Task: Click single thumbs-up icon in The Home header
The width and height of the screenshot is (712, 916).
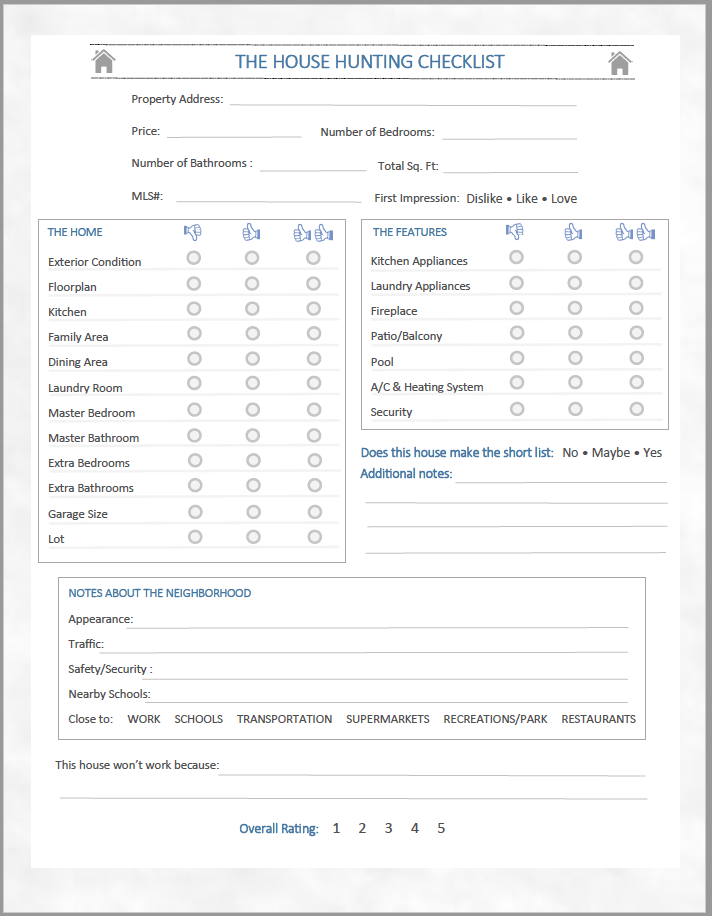Action: pyautogui.click(x=251, y=232)
